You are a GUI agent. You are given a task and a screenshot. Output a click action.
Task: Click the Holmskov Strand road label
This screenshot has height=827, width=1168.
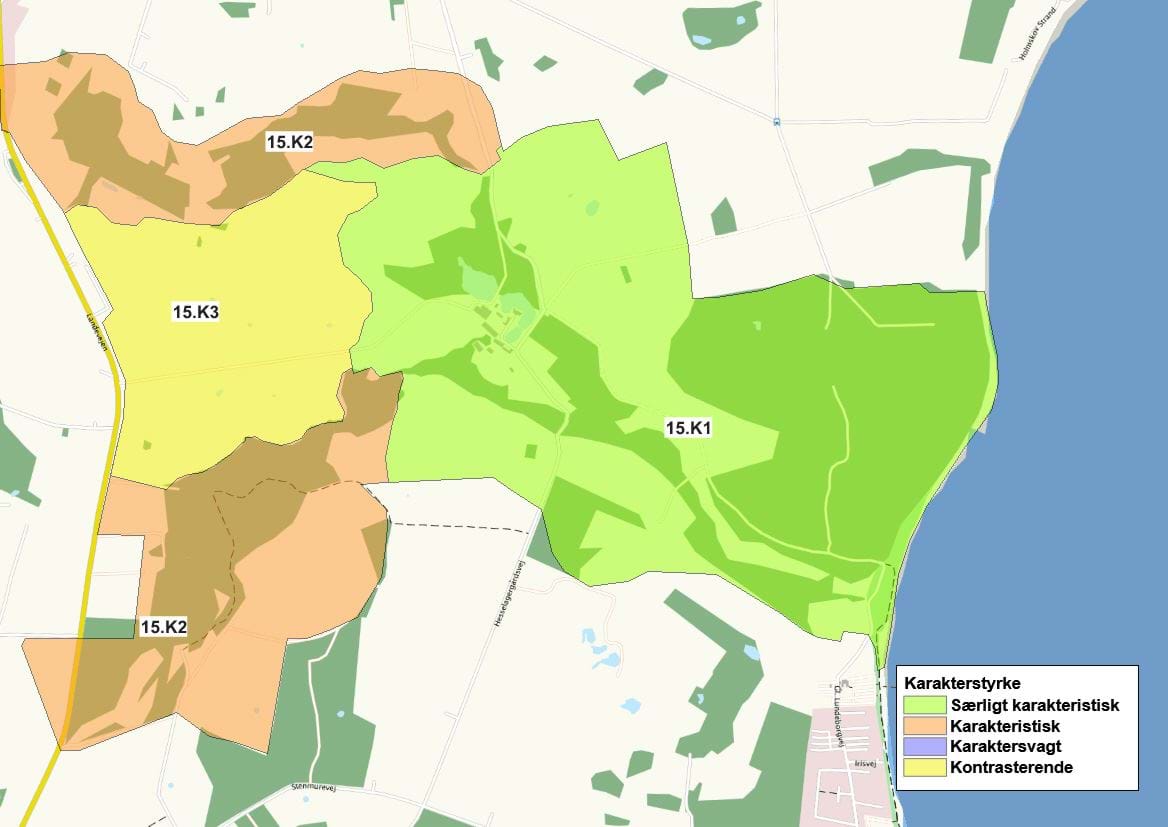tap(1040, 38)
